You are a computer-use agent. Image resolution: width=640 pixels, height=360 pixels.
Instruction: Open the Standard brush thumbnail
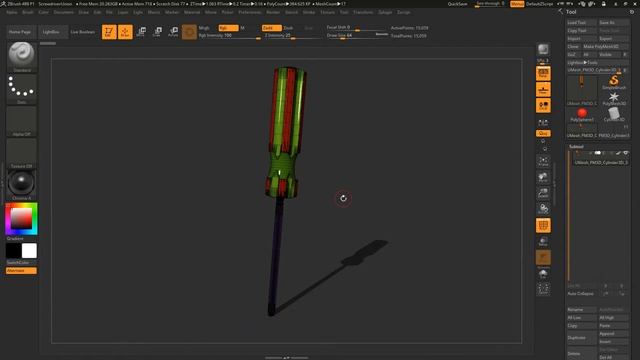click(22, 57)
